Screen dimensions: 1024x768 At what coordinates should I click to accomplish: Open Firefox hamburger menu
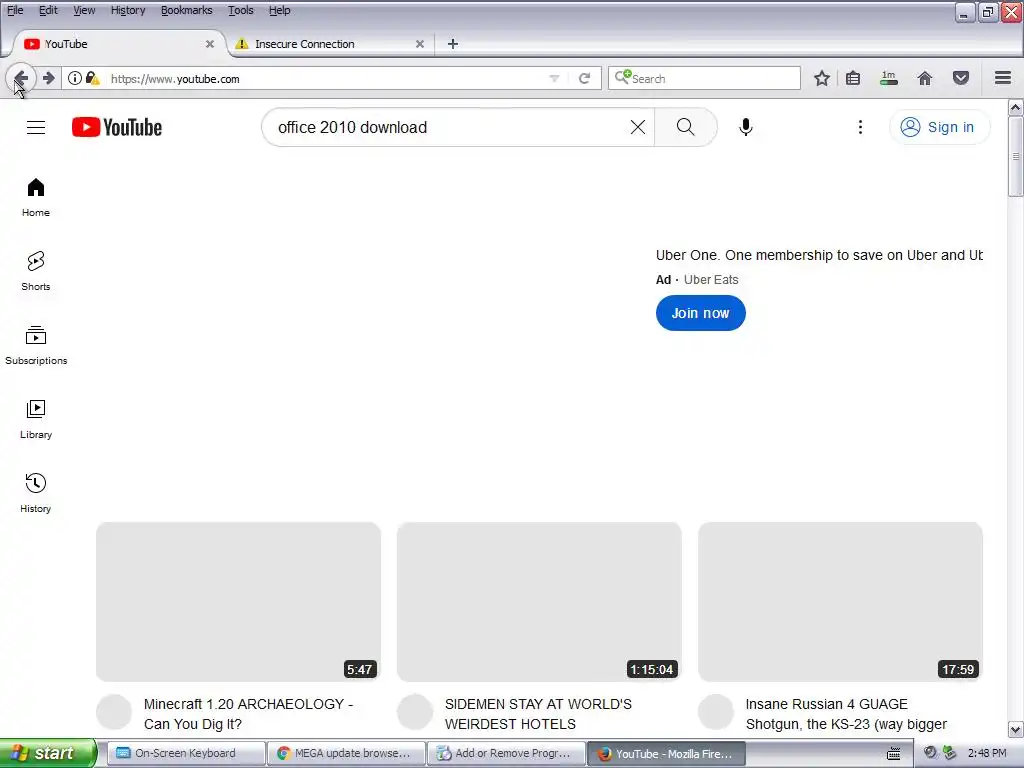click(x=1003, y=78)
